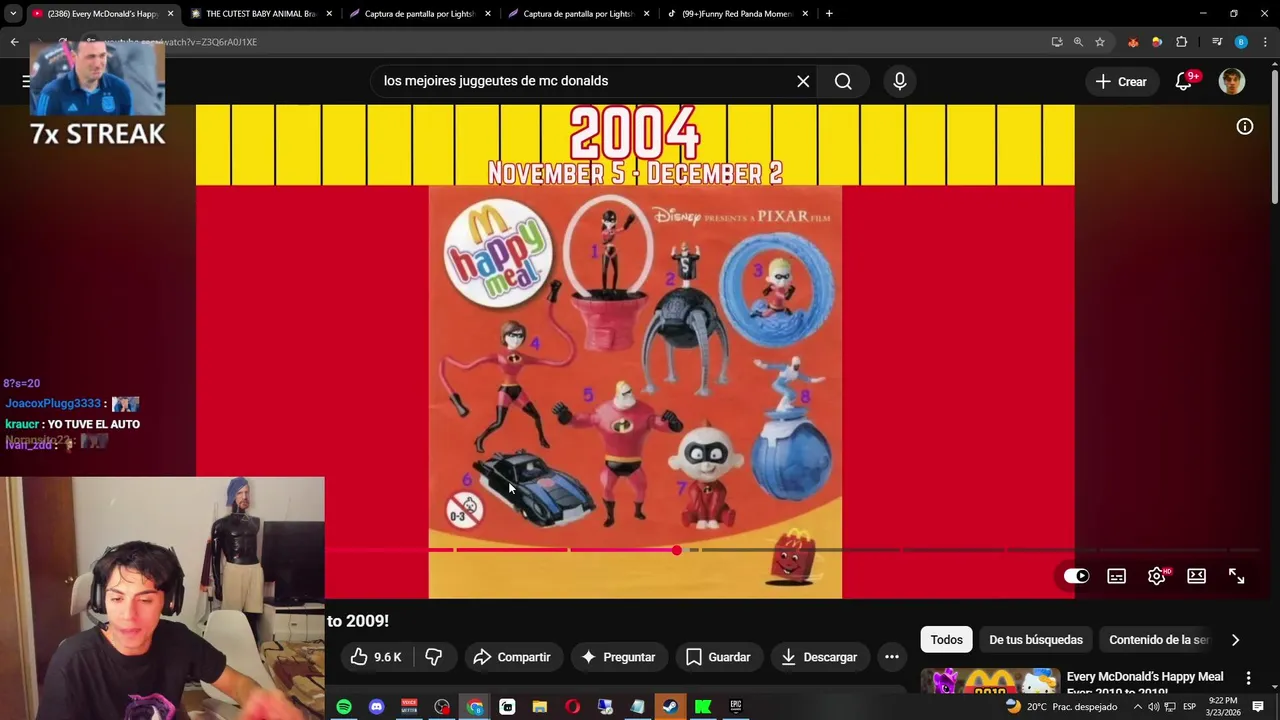The width and height of the screenshot is (1280, 720).
Task: Switch ESP keyboard language
Action: (1190, 707)
